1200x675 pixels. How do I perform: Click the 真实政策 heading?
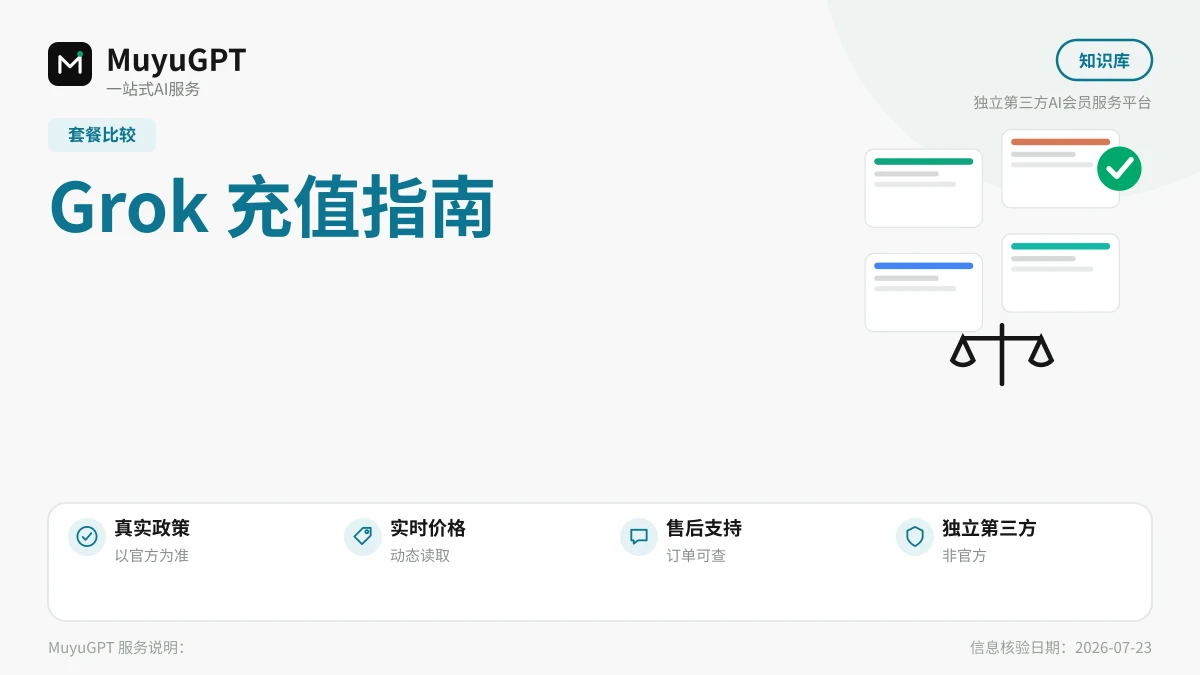pos(152,528)
